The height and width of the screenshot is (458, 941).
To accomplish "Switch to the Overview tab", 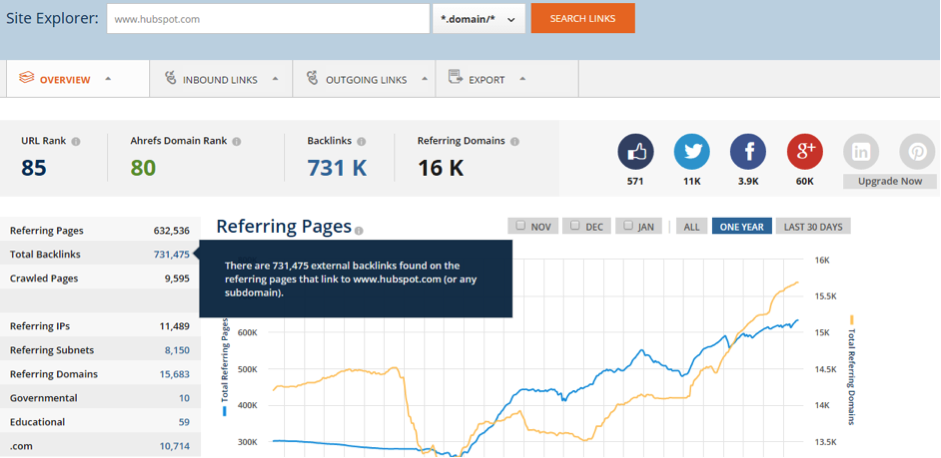I will pyautogui.click(x=64, y=79).
